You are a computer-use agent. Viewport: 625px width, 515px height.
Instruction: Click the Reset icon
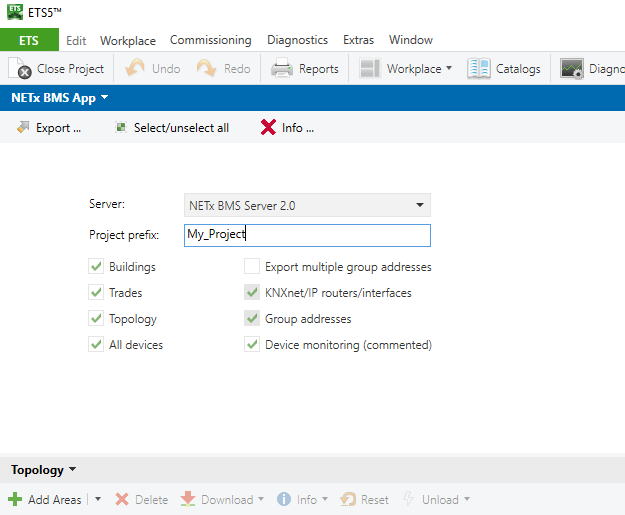348,499
